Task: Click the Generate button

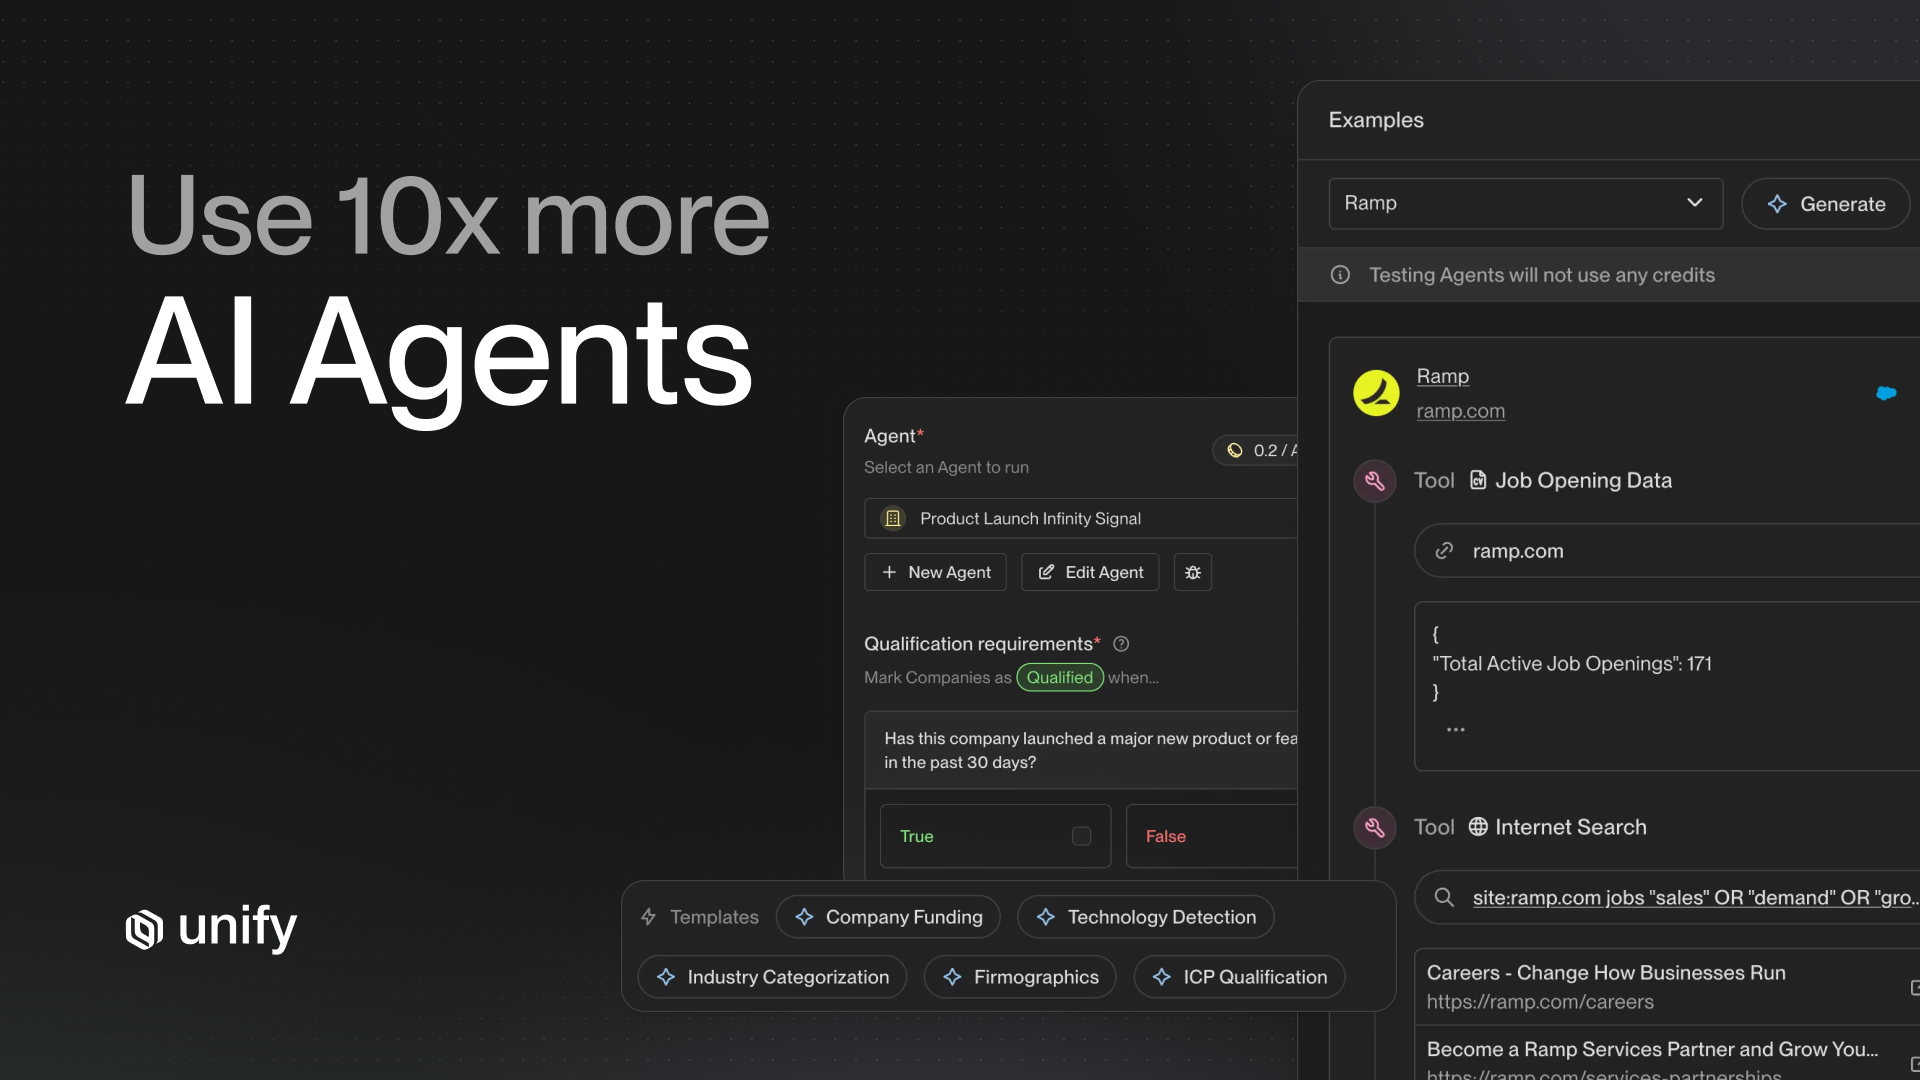Action: (1825, 204)
